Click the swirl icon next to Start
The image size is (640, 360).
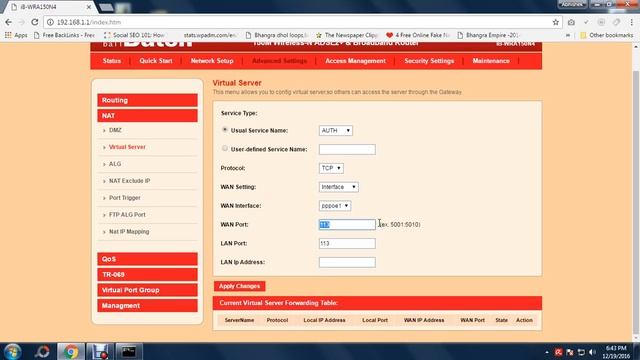42,351
